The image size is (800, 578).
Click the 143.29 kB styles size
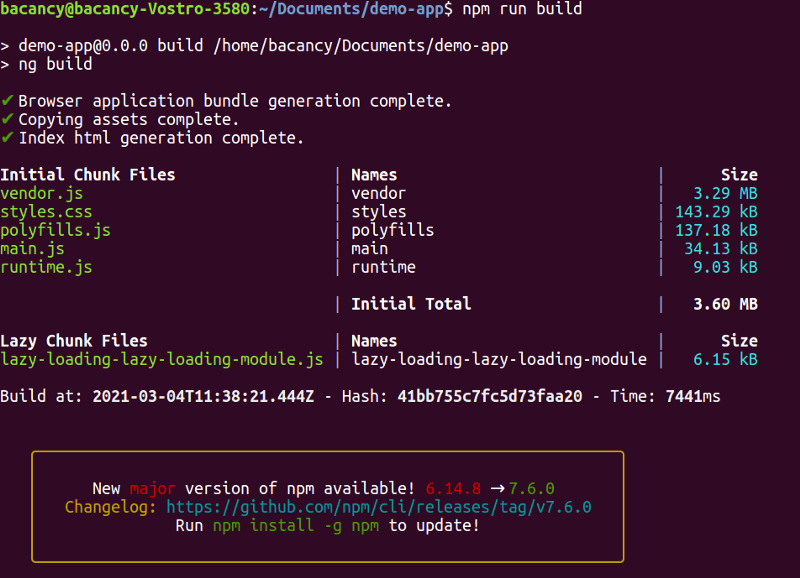coord(716,212)
